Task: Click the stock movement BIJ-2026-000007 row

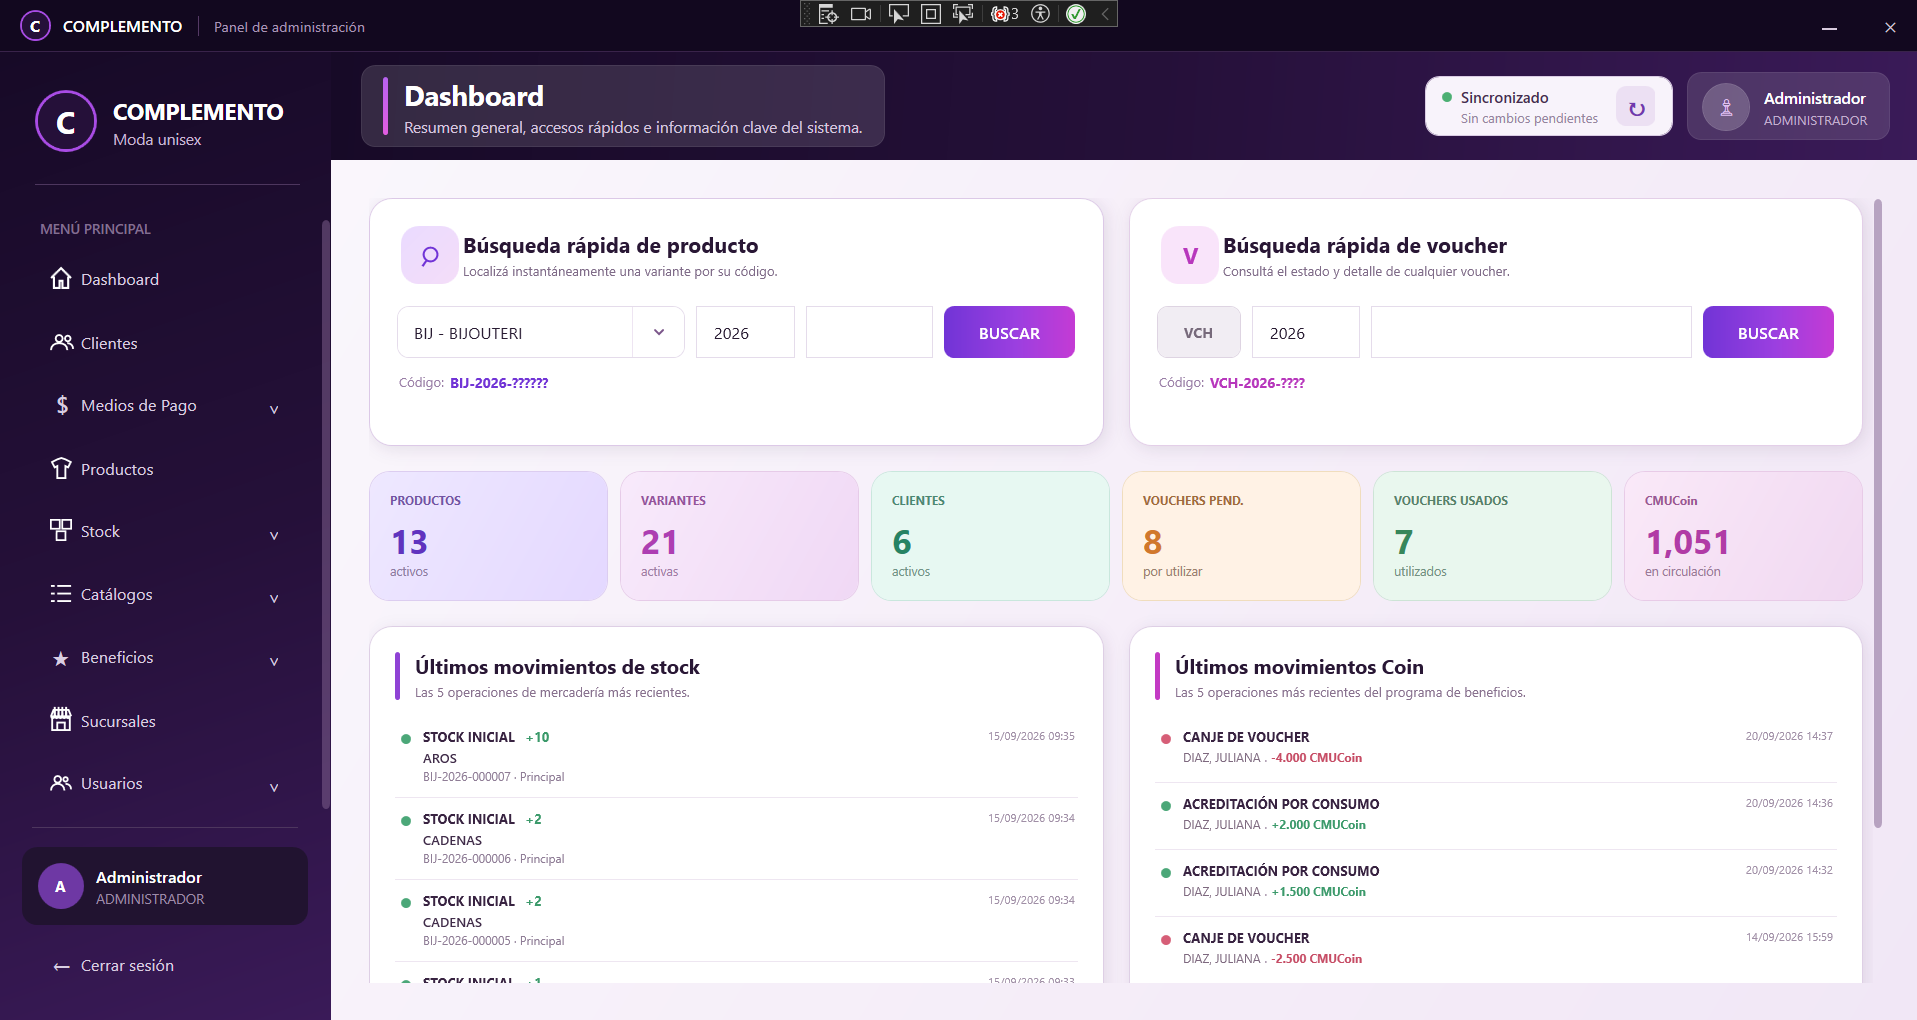Action: point(737,756)
